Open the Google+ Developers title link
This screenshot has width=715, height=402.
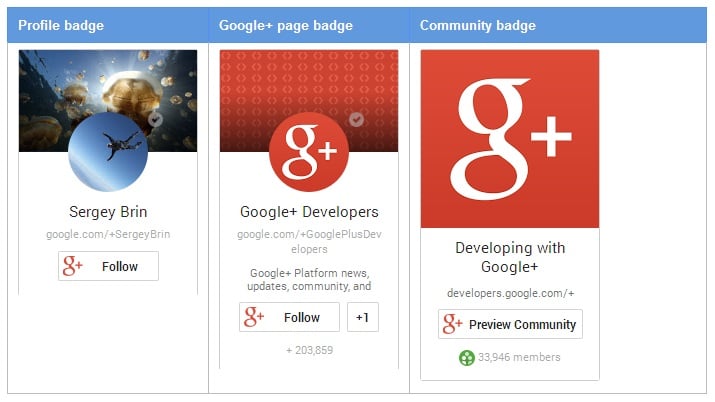tap(309, 212)
